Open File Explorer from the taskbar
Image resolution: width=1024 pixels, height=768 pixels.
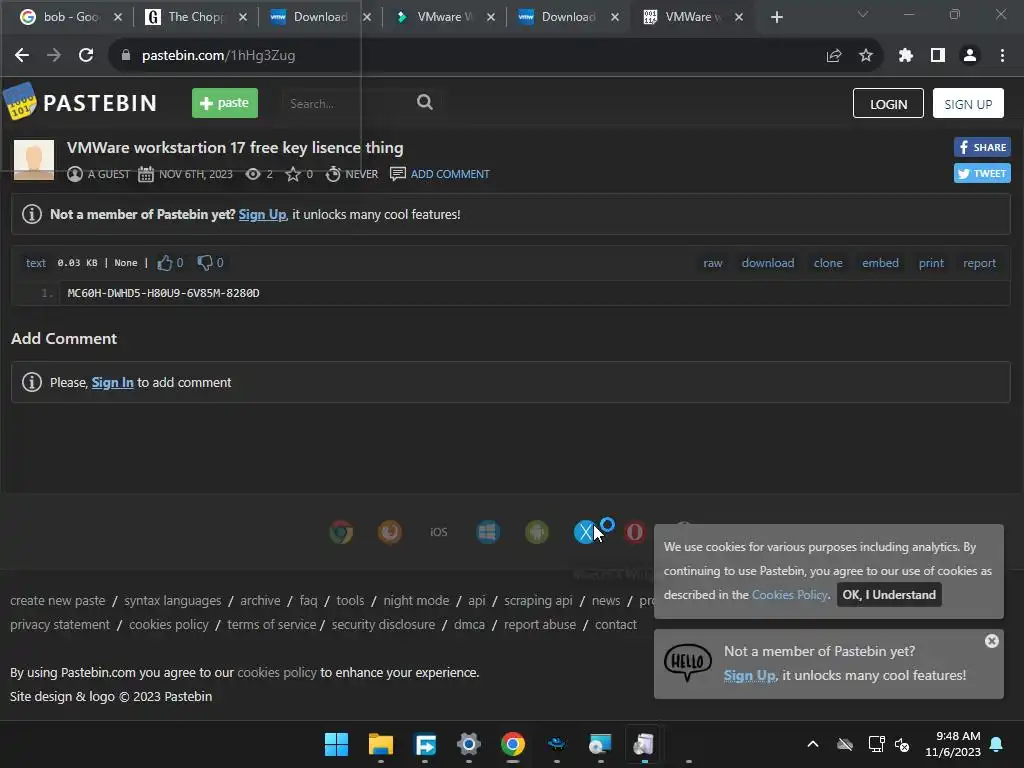[381, 744]
